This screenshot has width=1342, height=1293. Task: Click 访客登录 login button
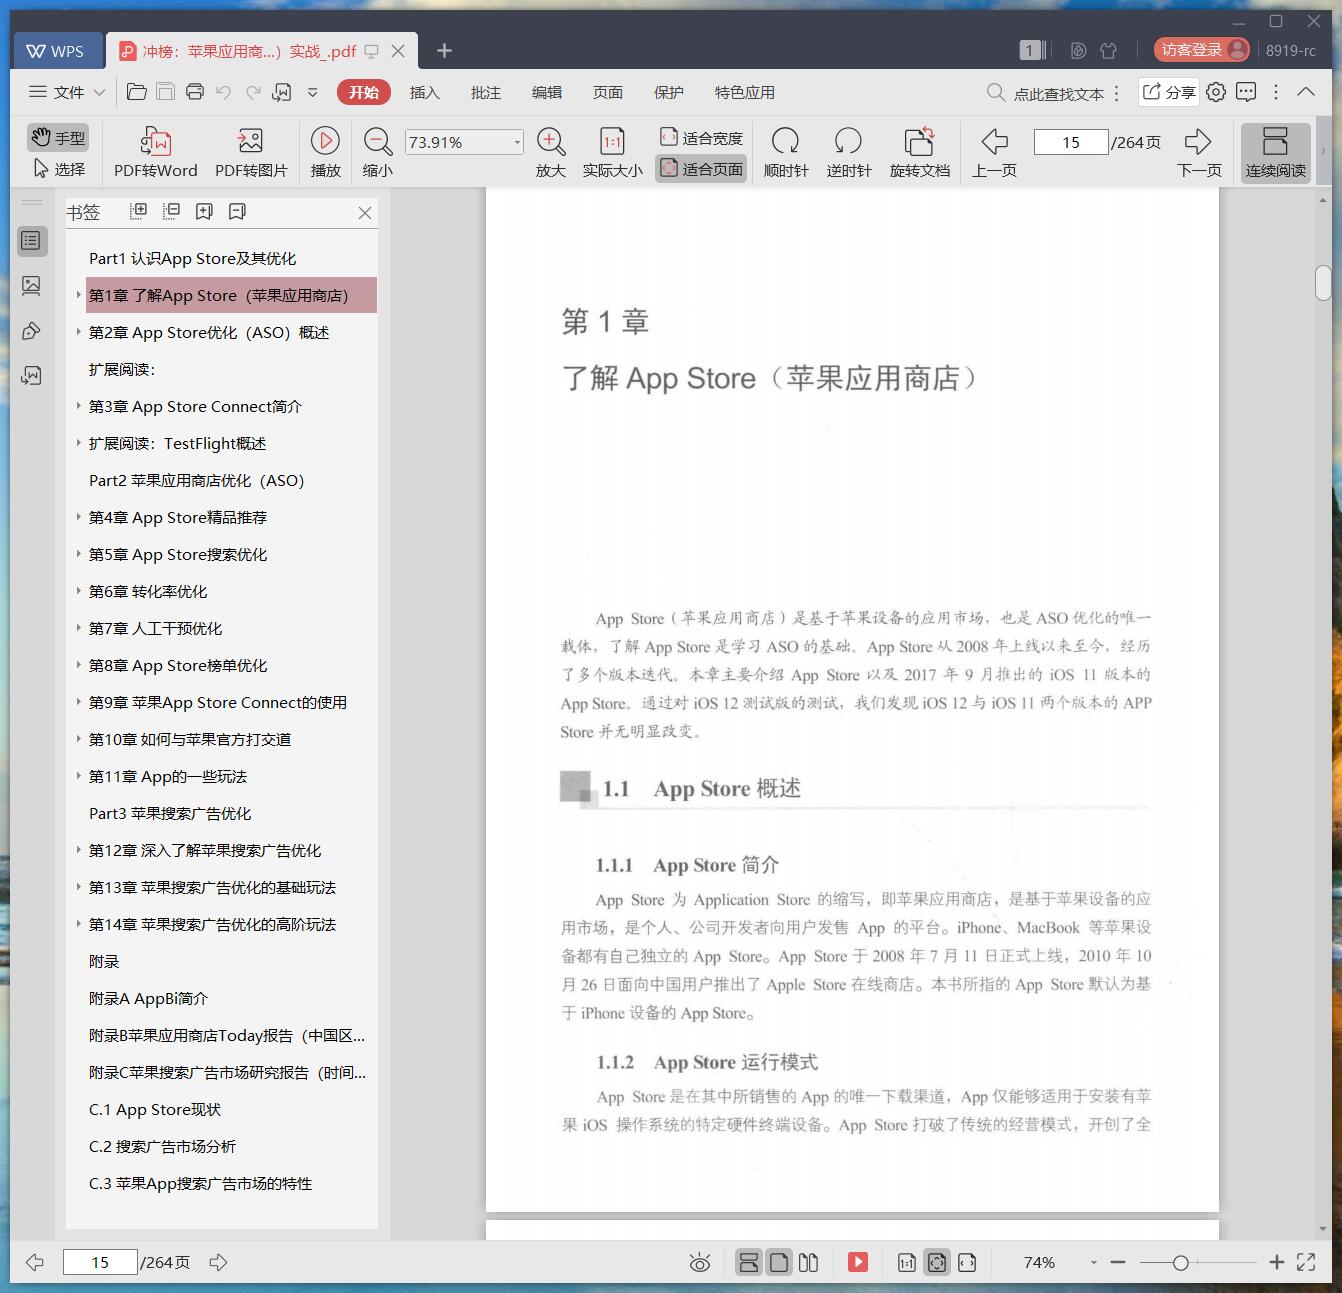tap(1202, 50)
